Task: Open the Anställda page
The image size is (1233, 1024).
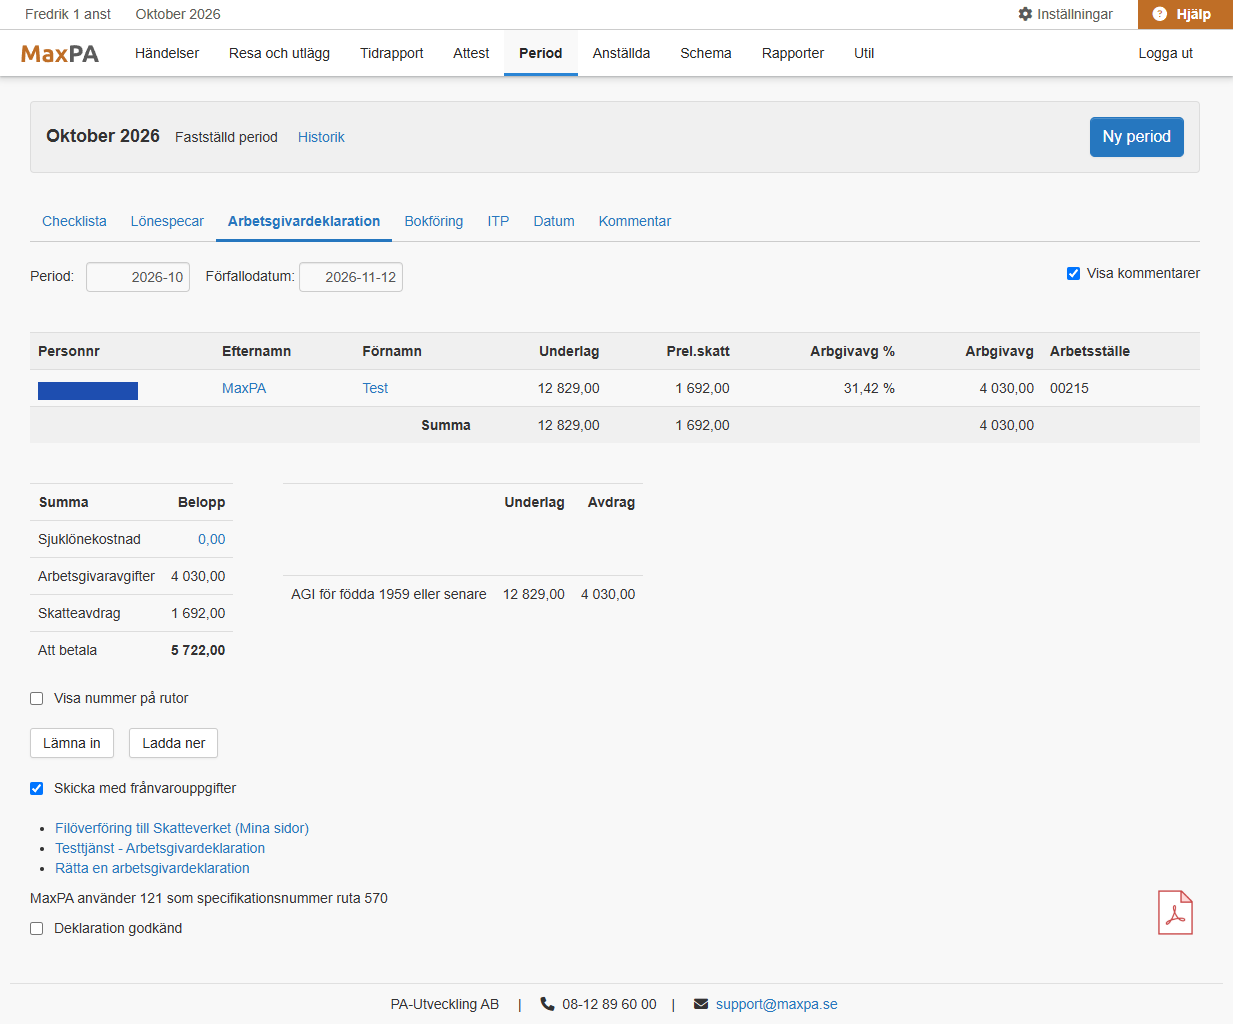Action: (x=621, y=53)
